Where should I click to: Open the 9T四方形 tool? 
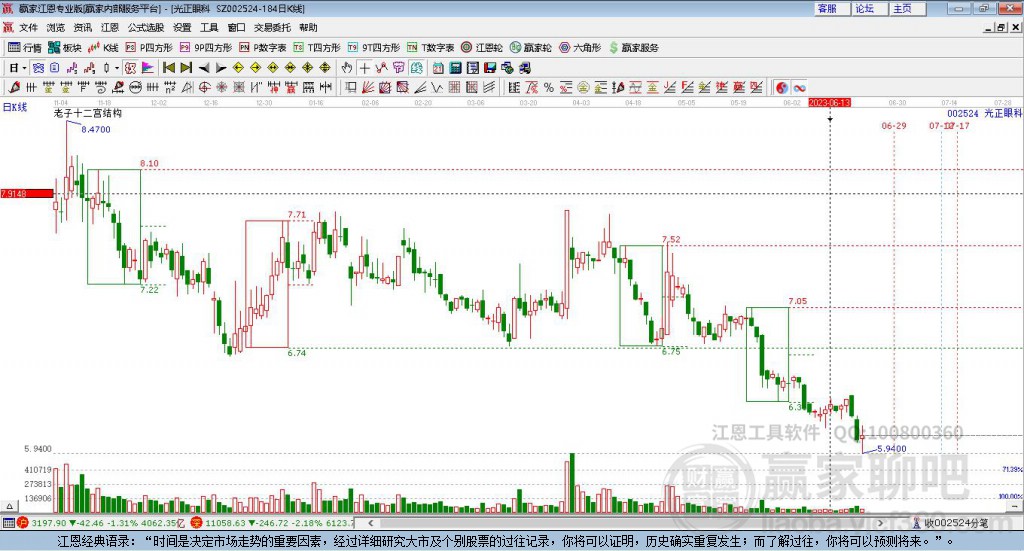coord(374,48)
